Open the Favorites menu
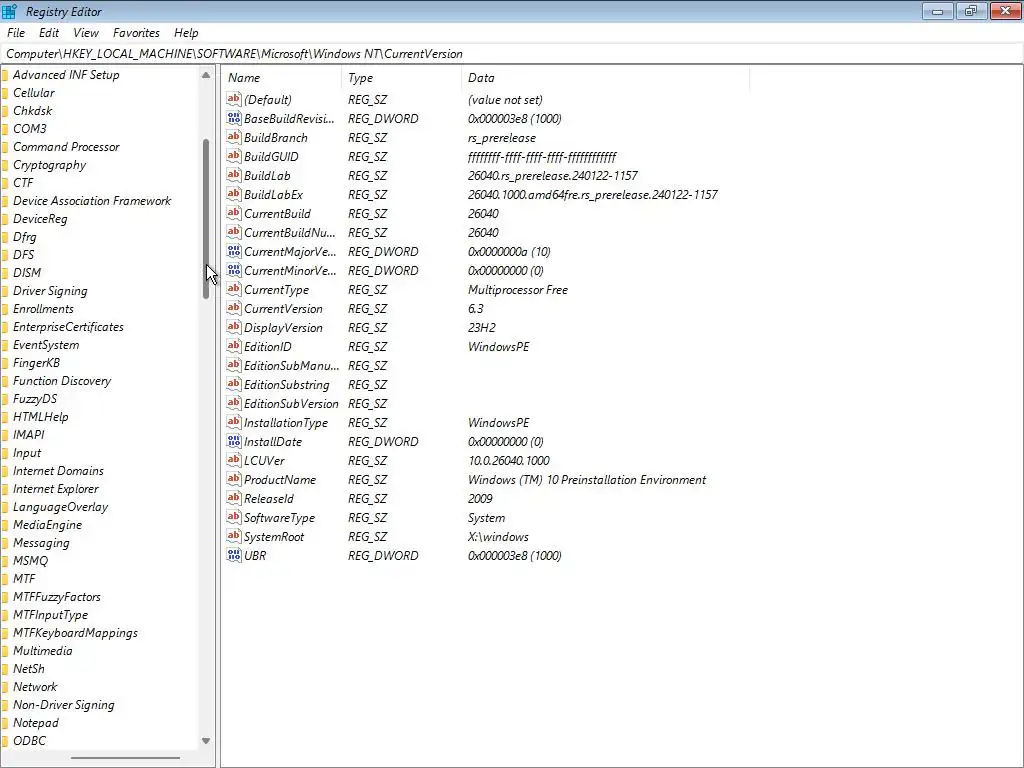The height and width of the screenshot is (768, 1024). click(136, 33)
